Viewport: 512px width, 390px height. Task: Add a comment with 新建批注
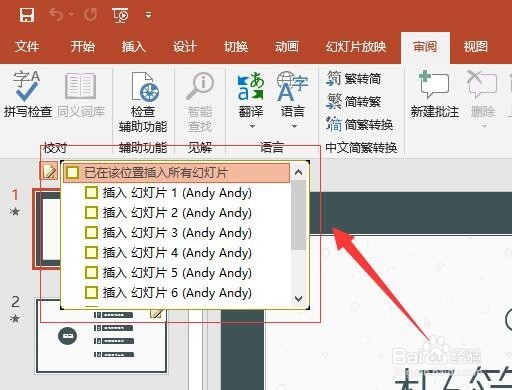pos(435,94)
